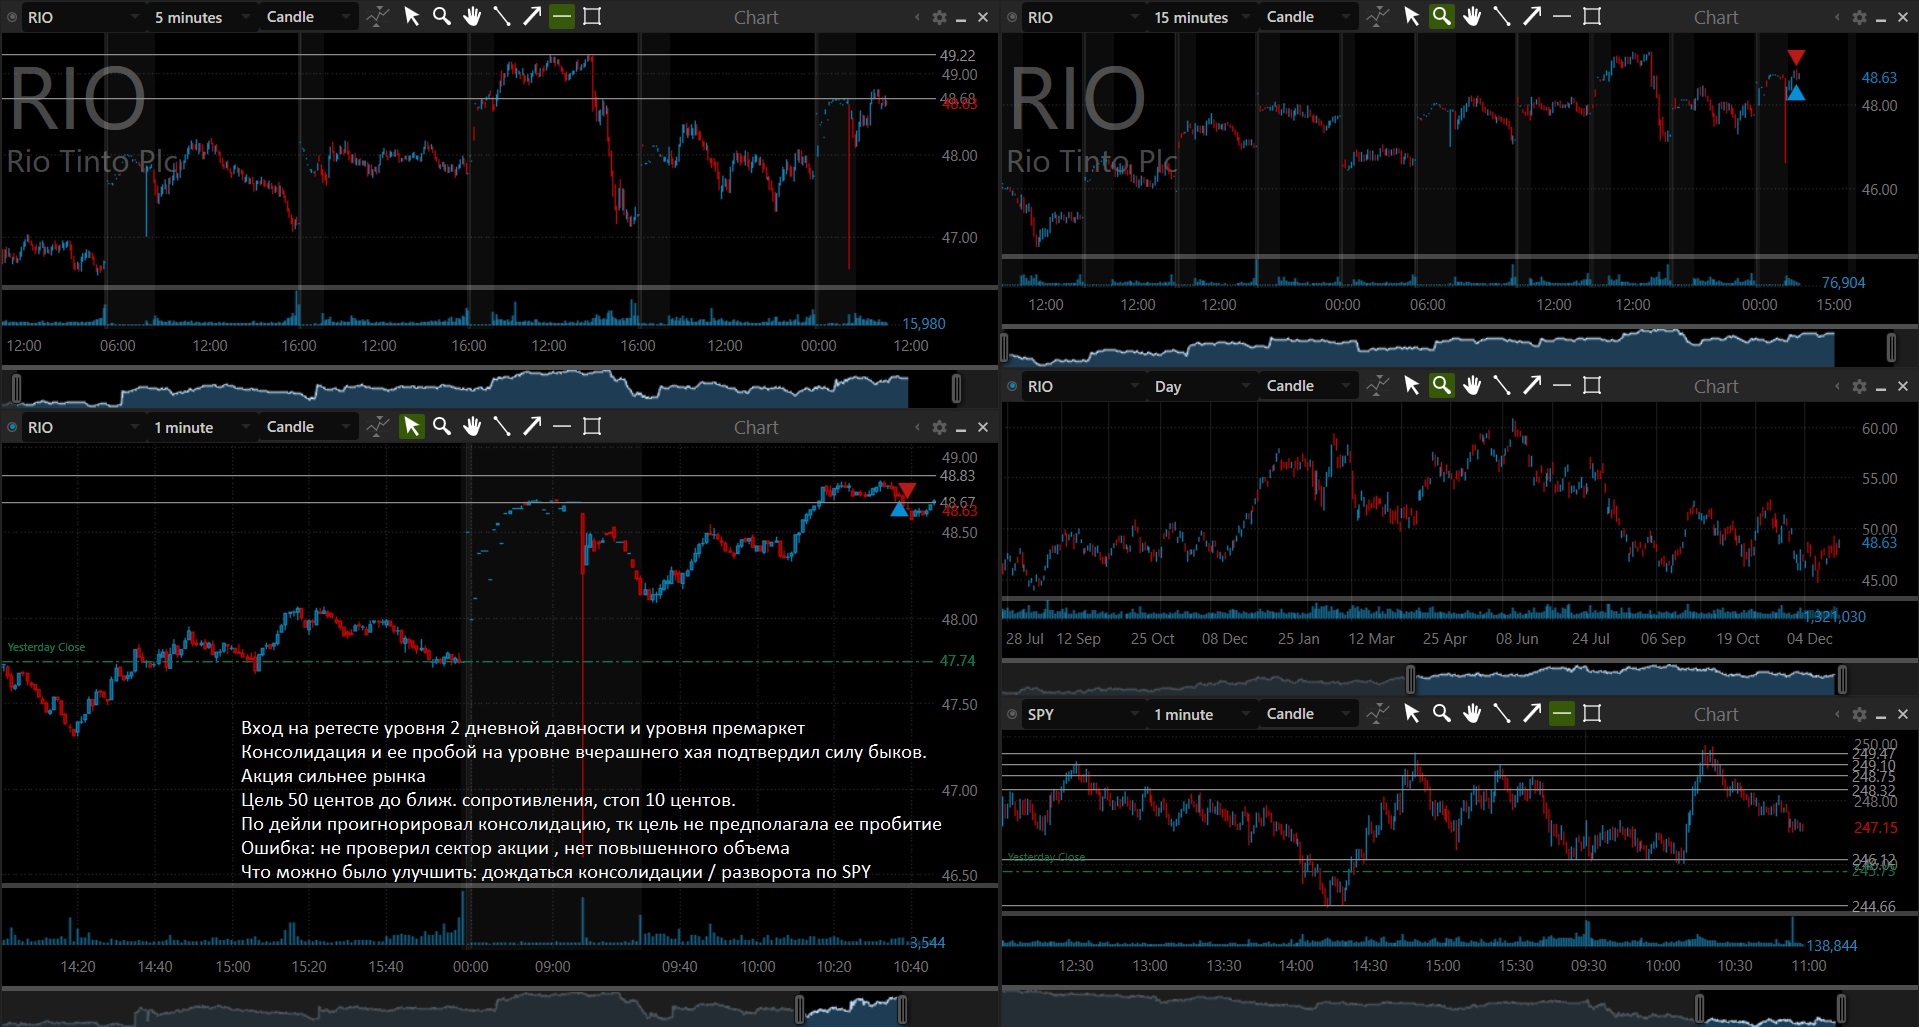
Task: Click the small collapse arrow in SPY chart header
Action: point(1837,714)
